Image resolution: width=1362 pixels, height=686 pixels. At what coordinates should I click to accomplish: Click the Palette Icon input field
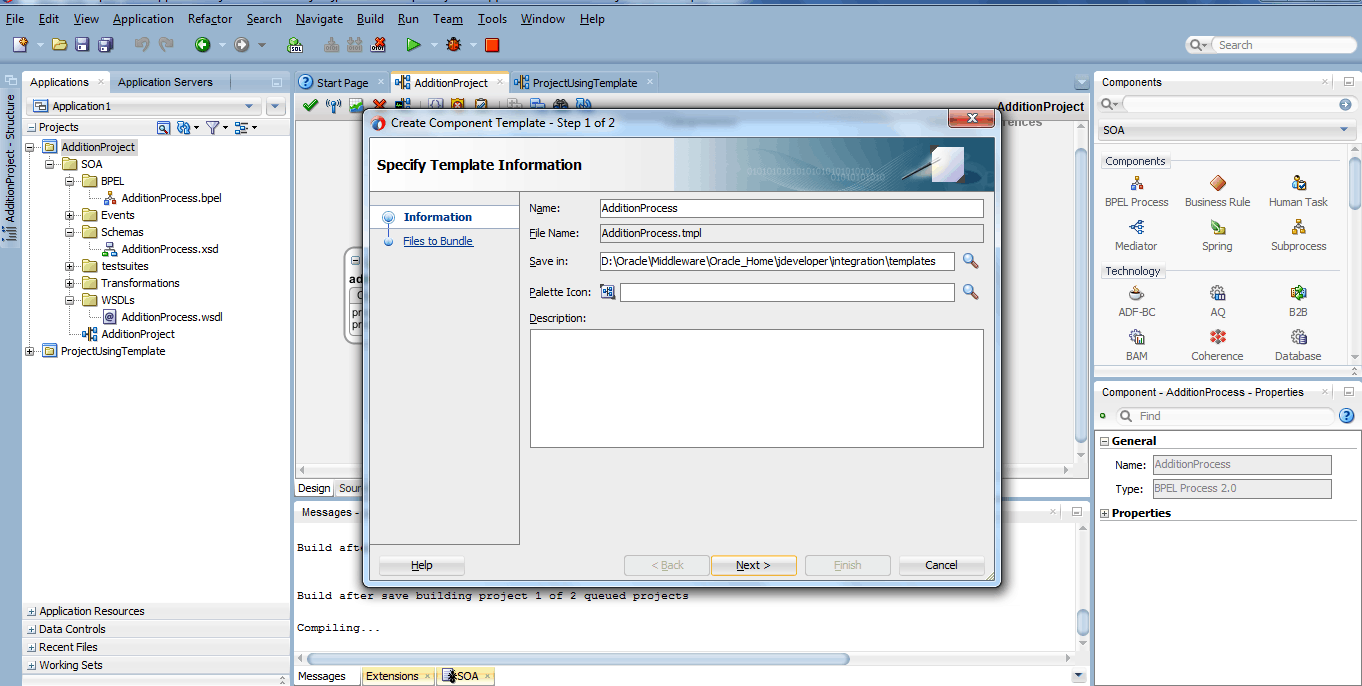click(787, 292)
